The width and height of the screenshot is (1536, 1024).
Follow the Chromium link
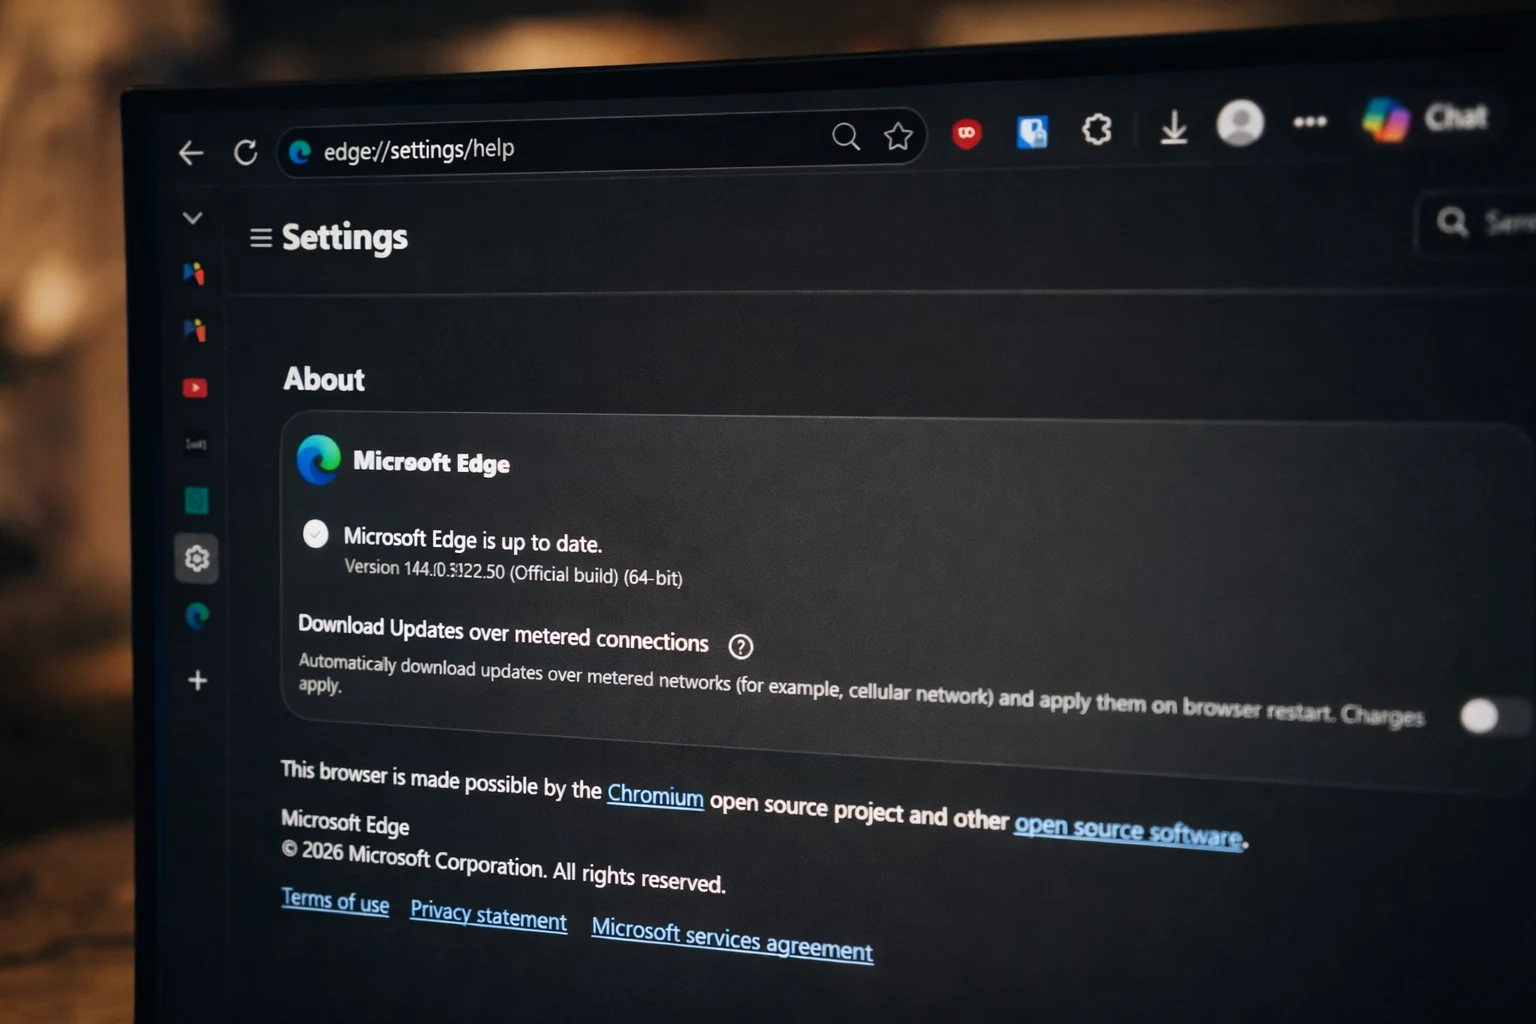pyautogui.click(x=655, y=796)
